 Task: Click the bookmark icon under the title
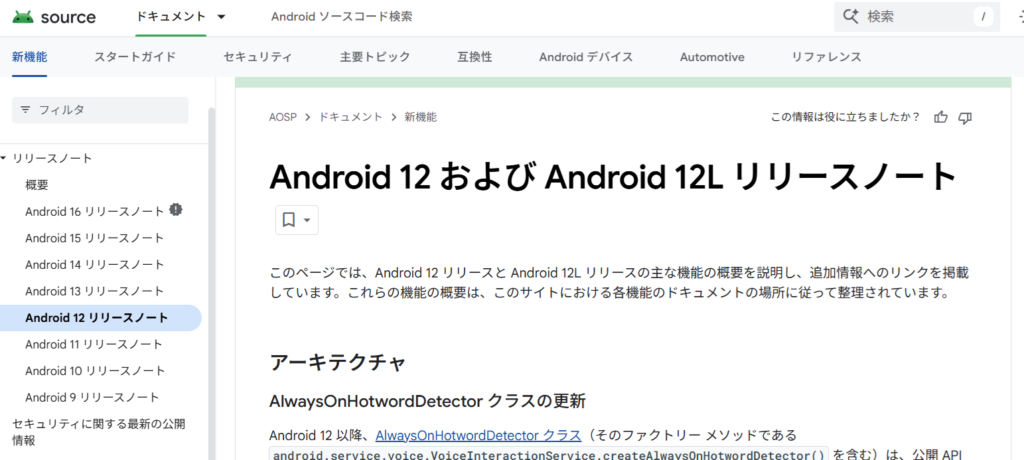(x=288, y=220)
